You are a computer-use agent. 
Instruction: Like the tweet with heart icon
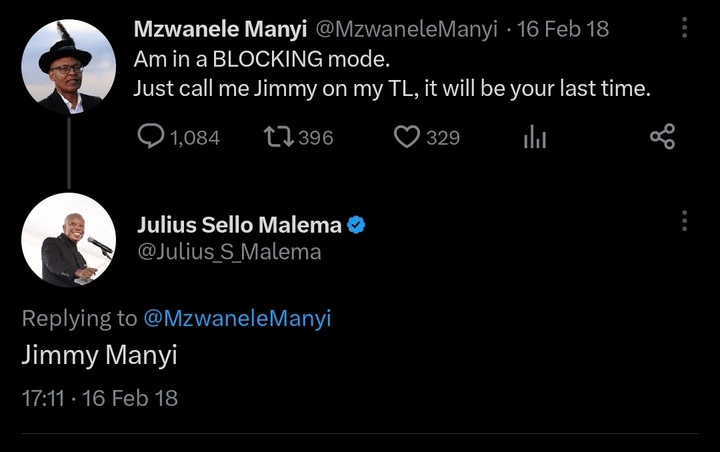[405, 137]
